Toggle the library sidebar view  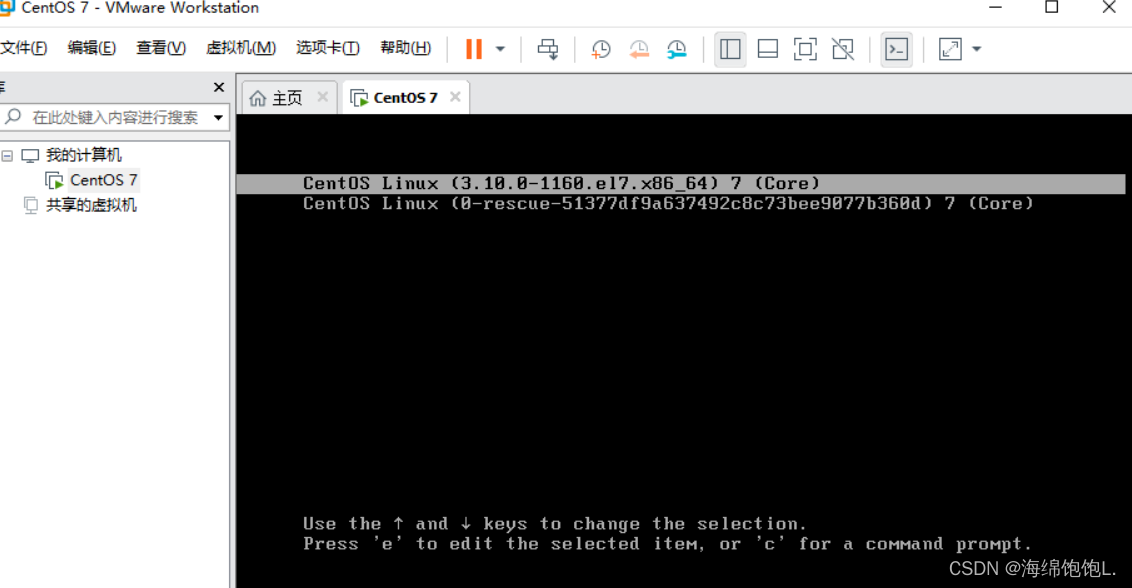pyautogui.click(x=730, y=49)
